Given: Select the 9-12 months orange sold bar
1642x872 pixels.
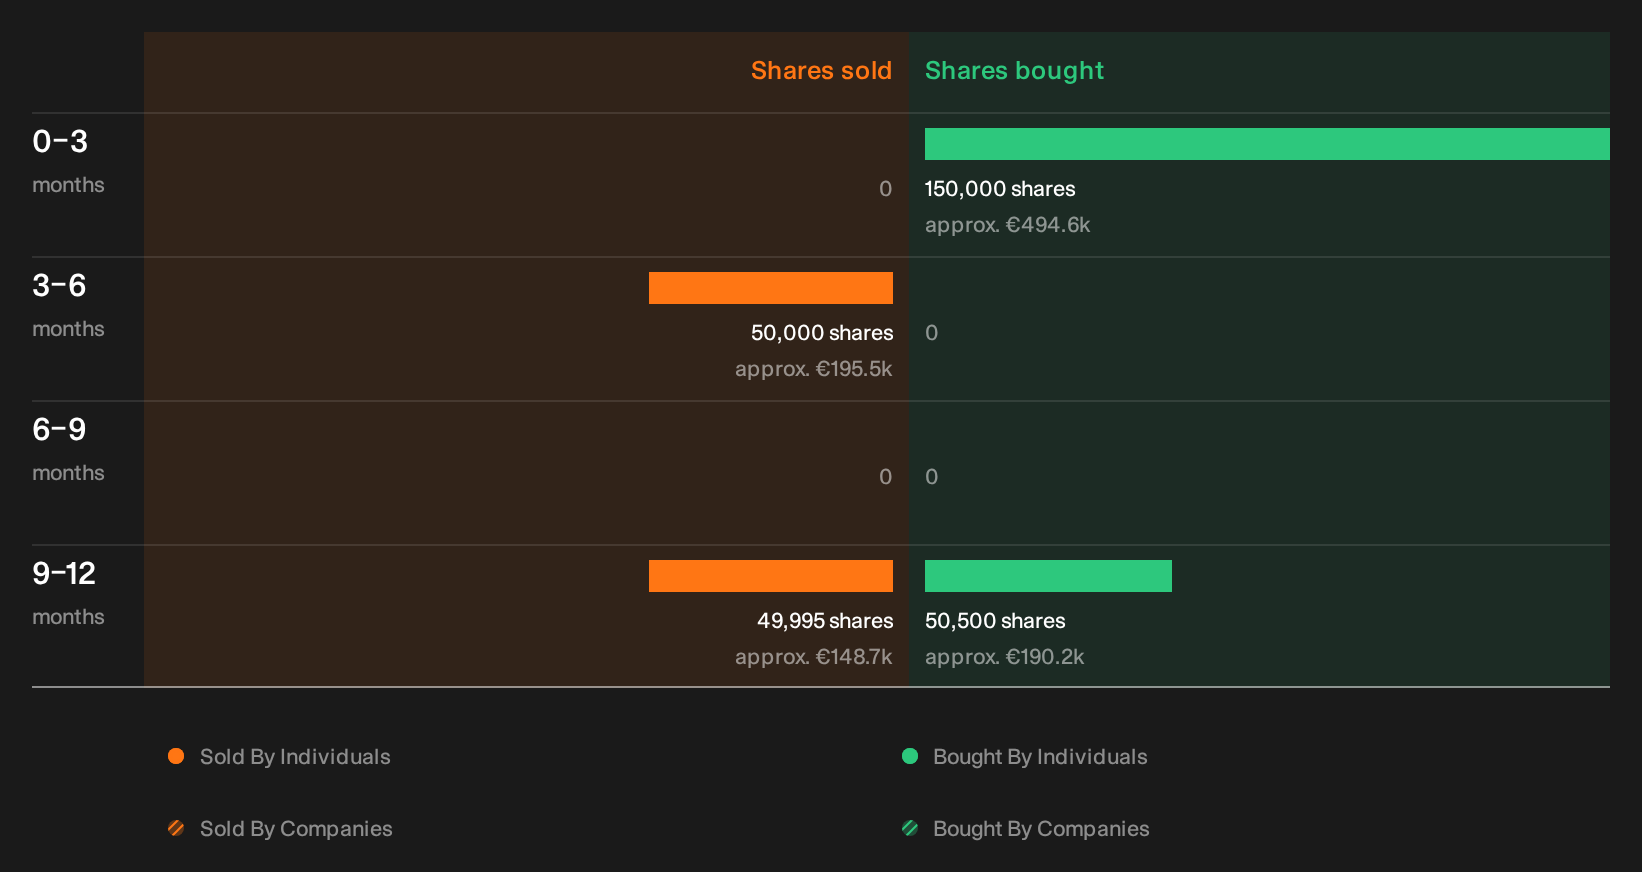Looking at the screenshot, I should tap(771, 576).
